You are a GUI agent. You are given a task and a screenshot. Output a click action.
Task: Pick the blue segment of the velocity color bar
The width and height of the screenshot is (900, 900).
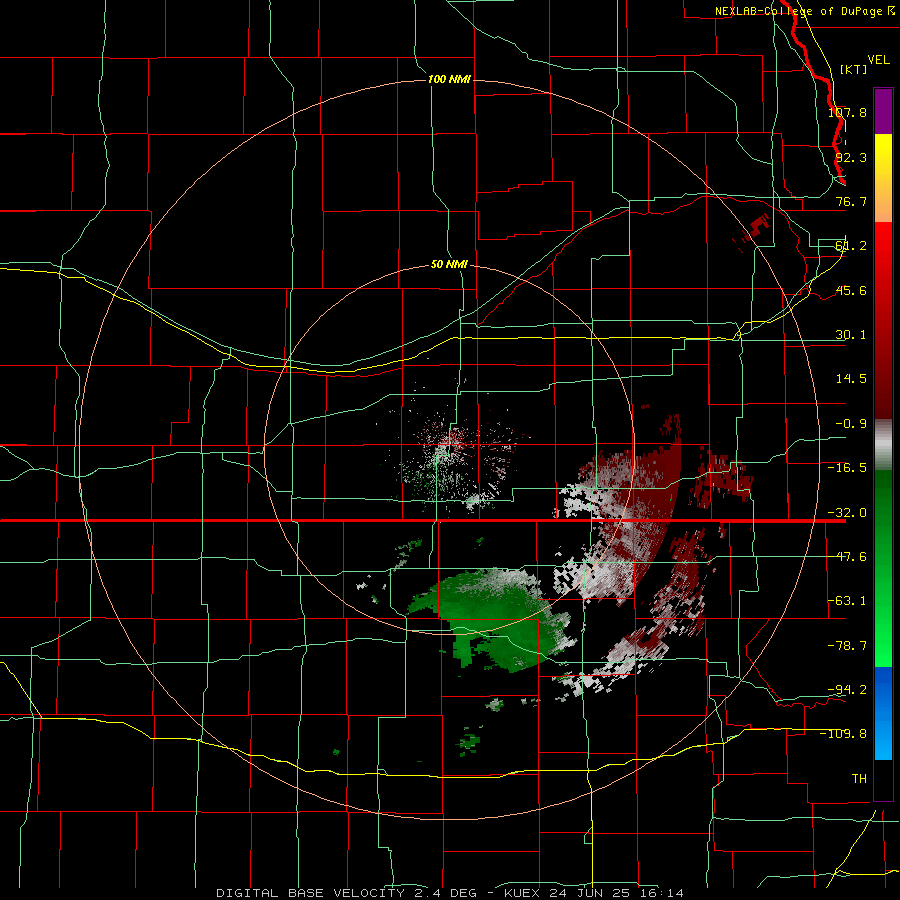(883, 713)
